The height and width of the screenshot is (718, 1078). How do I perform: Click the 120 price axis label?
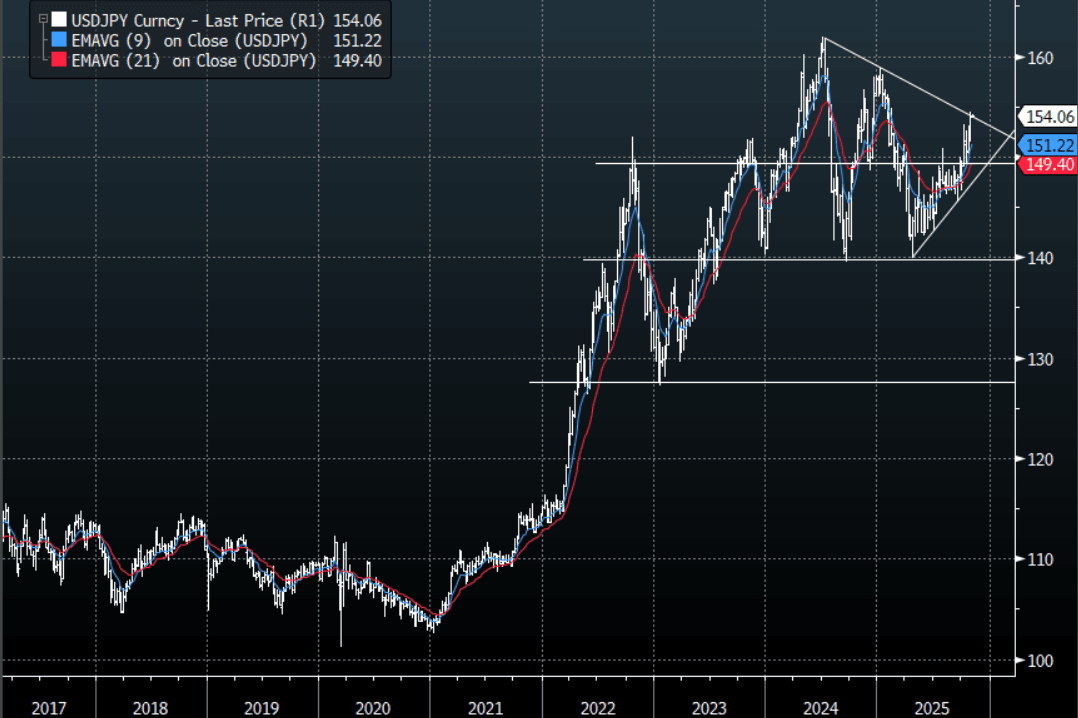[x=1040, y=459]
